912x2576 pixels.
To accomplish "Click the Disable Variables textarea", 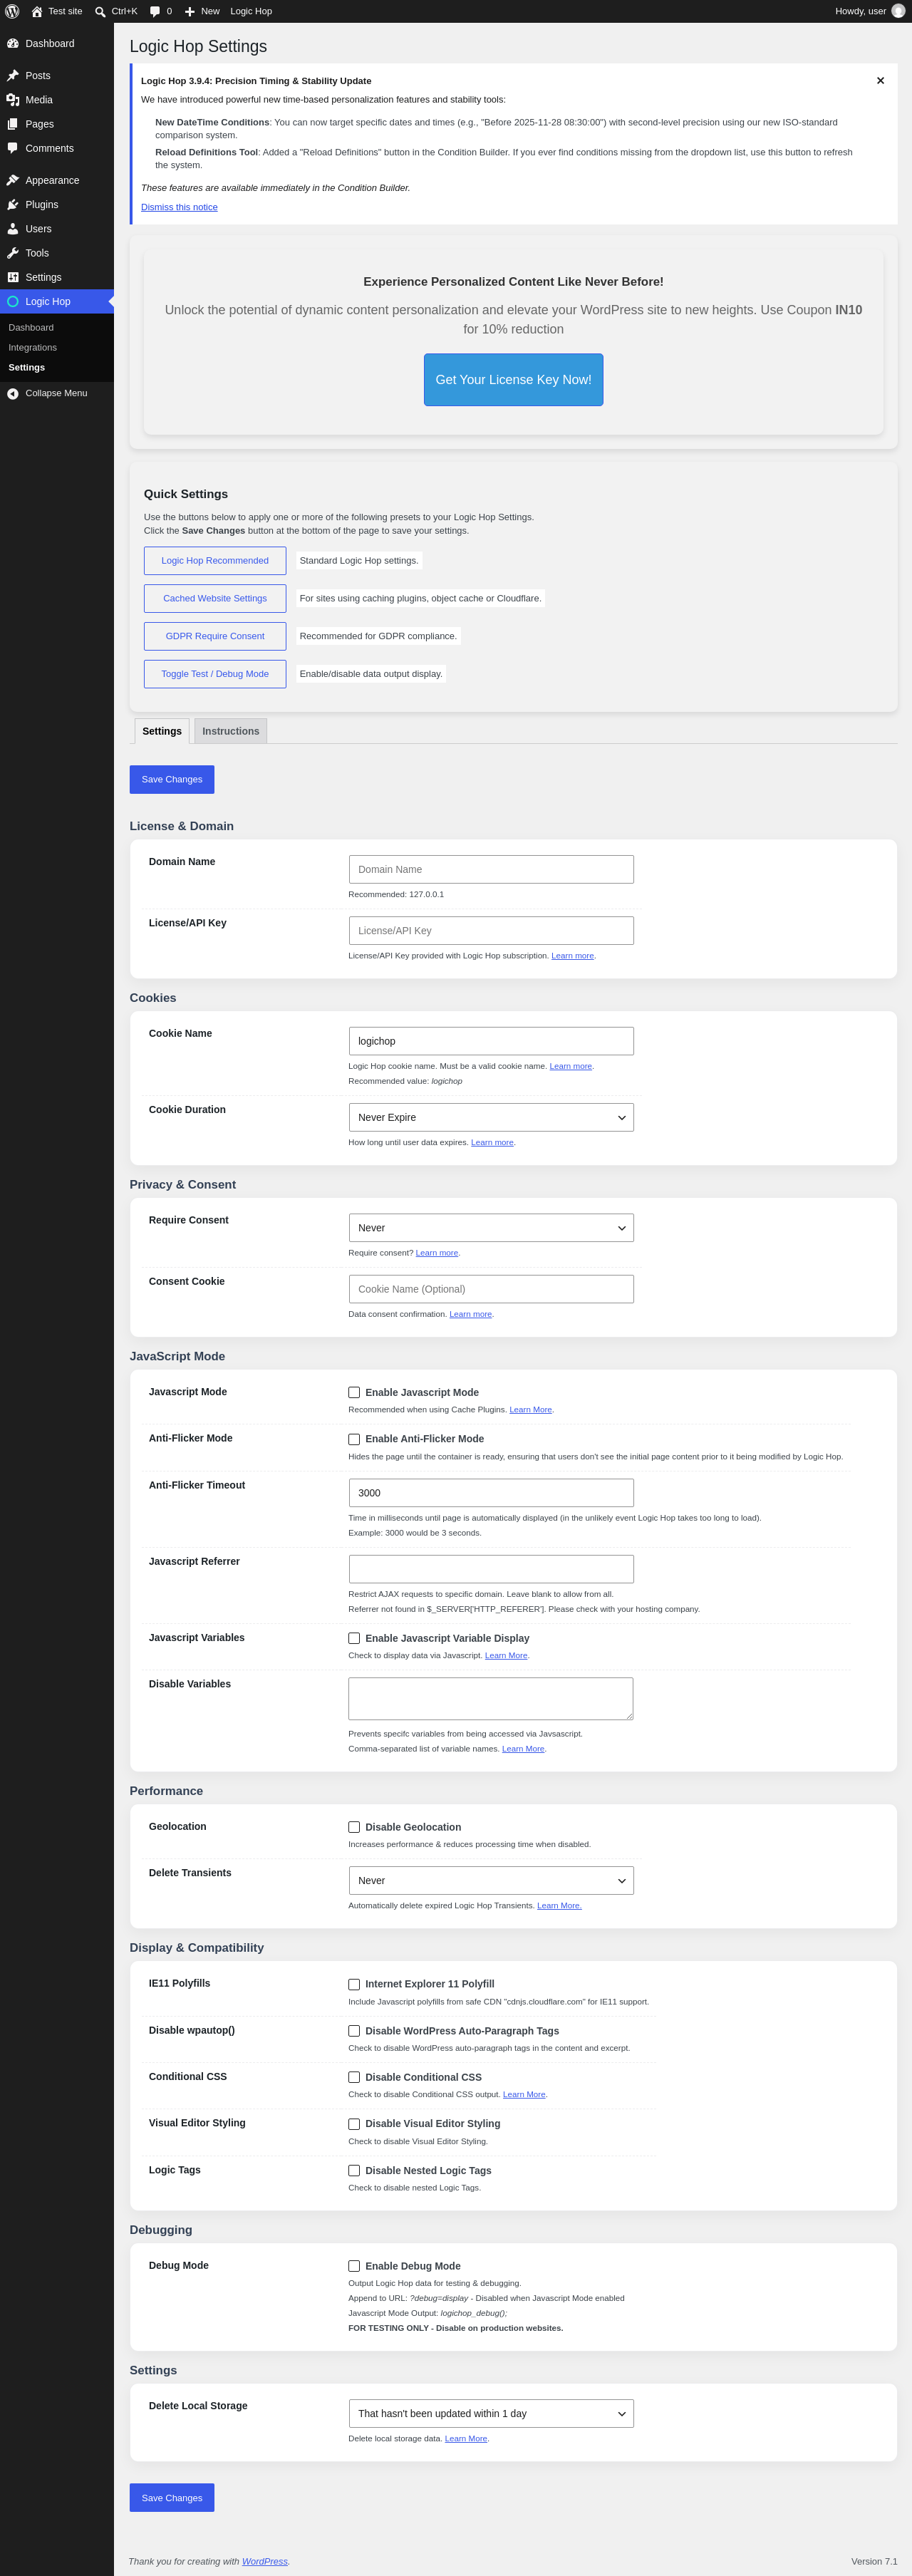I will 491,1699.
